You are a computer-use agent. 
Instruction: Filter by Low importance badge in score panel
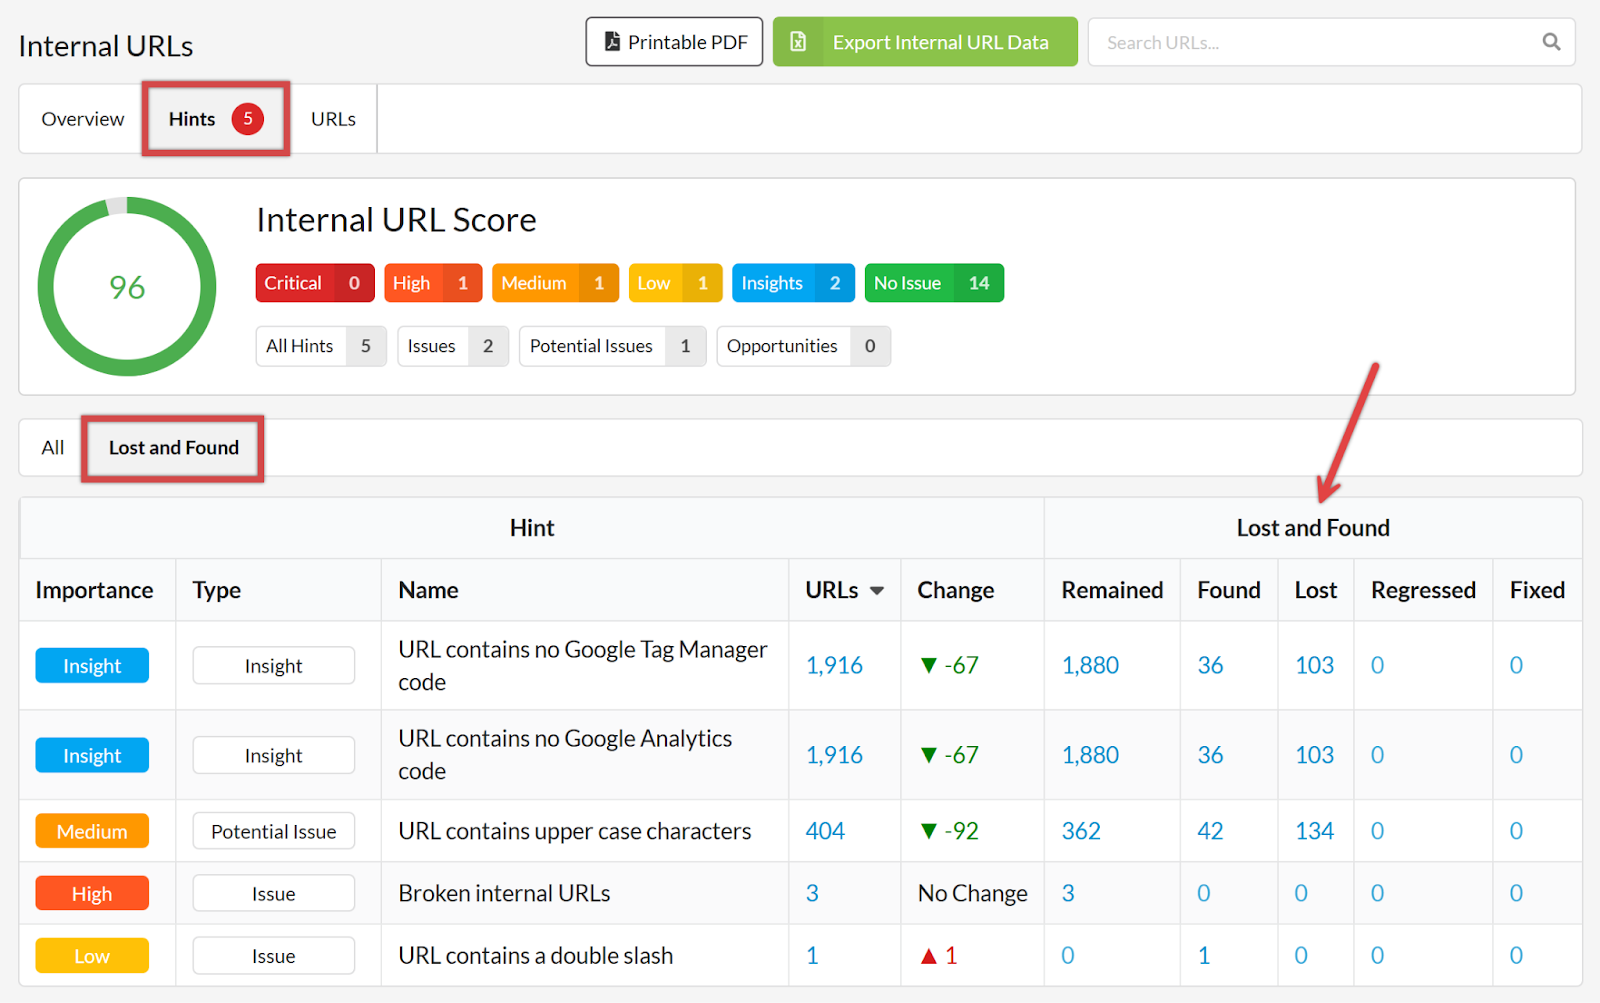pyautogui.click(x=676, y=283)
